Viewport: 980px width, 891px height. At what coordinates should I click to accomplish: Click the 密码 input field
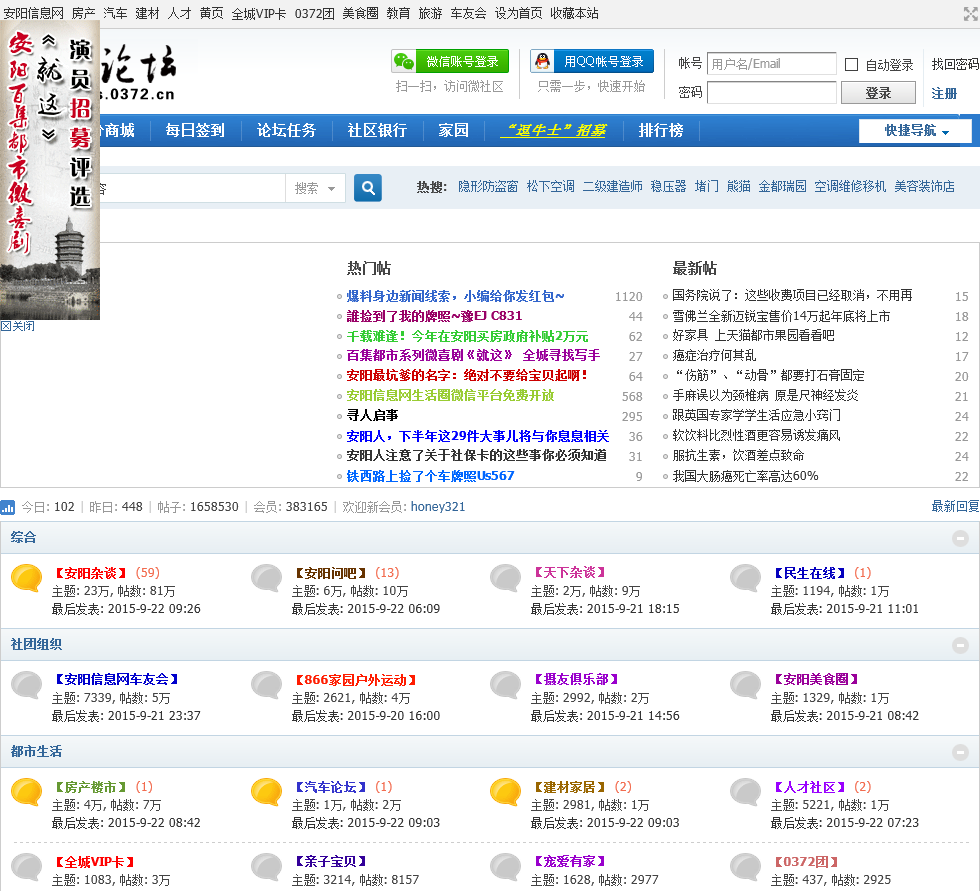[771, 92]
